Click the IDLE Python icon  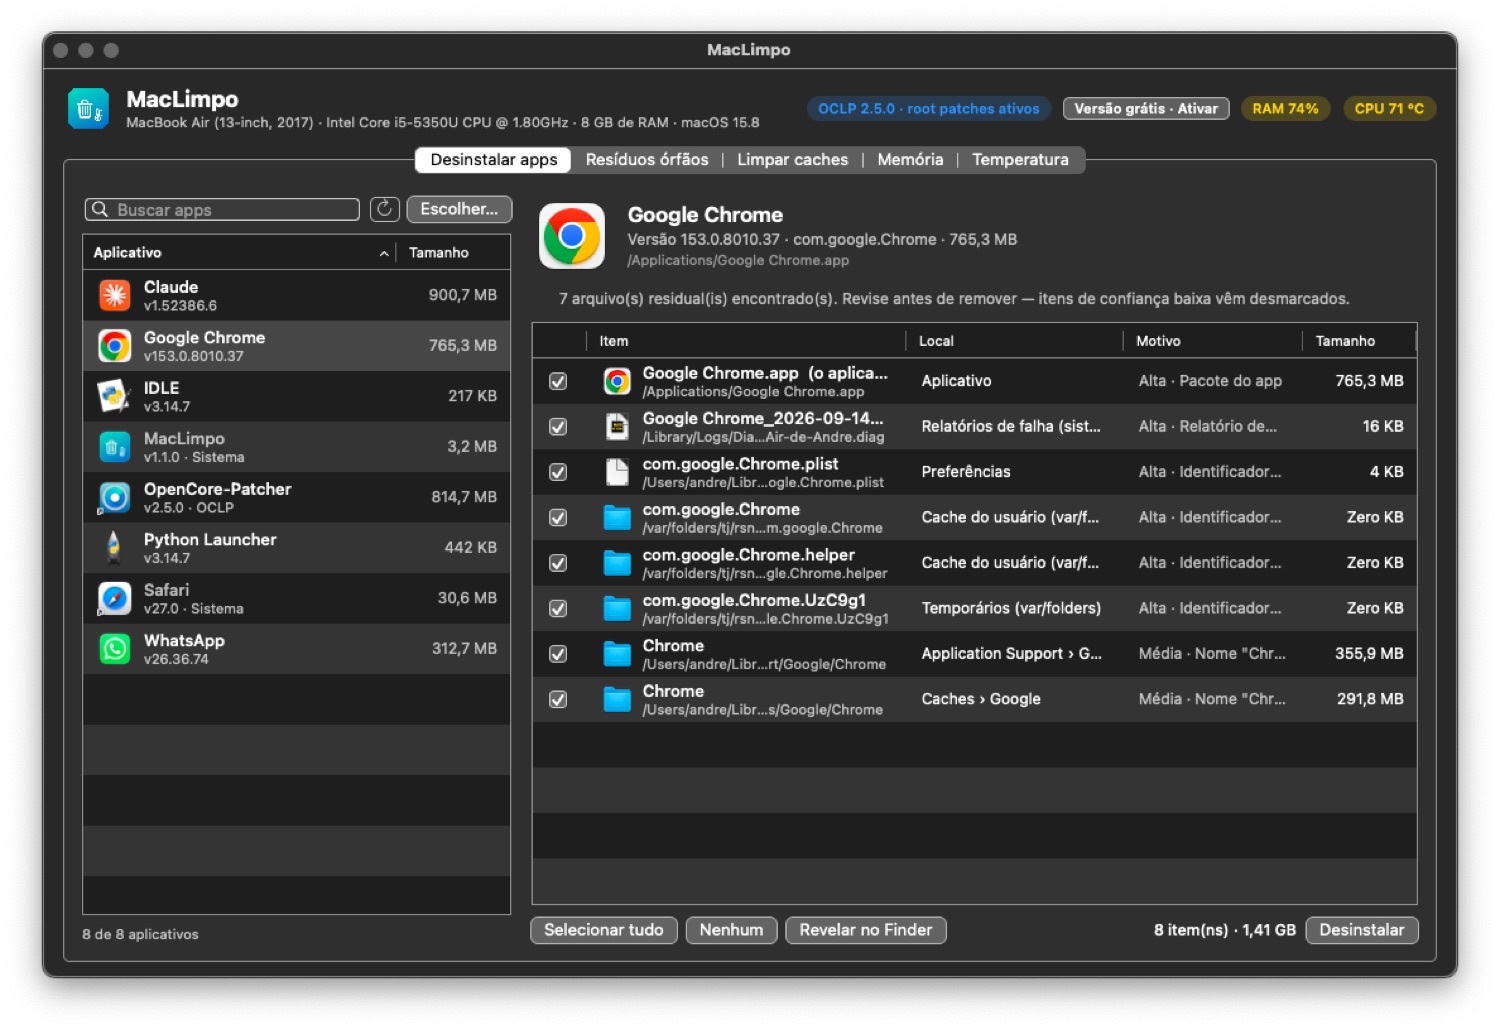tap(115, 396)
